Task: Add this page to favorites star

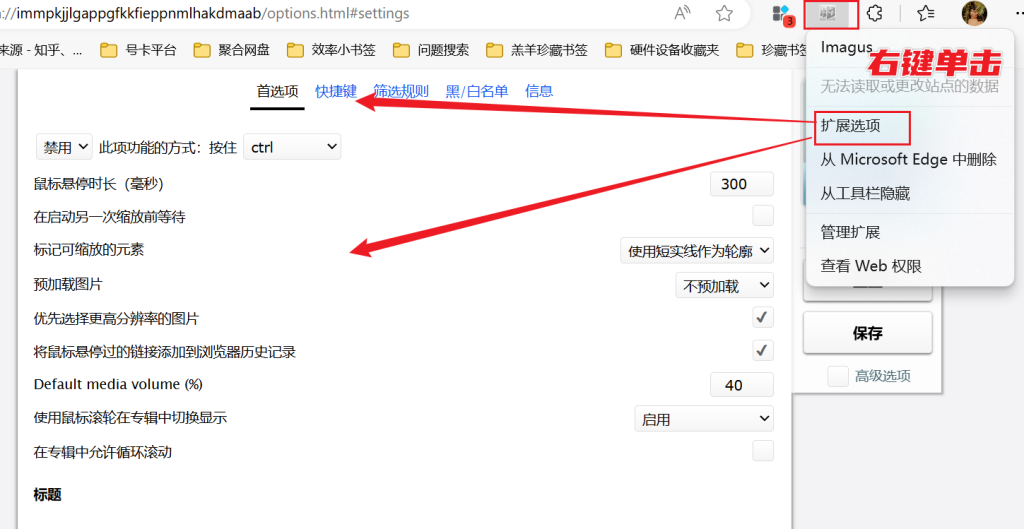Action: coord(724,14)
